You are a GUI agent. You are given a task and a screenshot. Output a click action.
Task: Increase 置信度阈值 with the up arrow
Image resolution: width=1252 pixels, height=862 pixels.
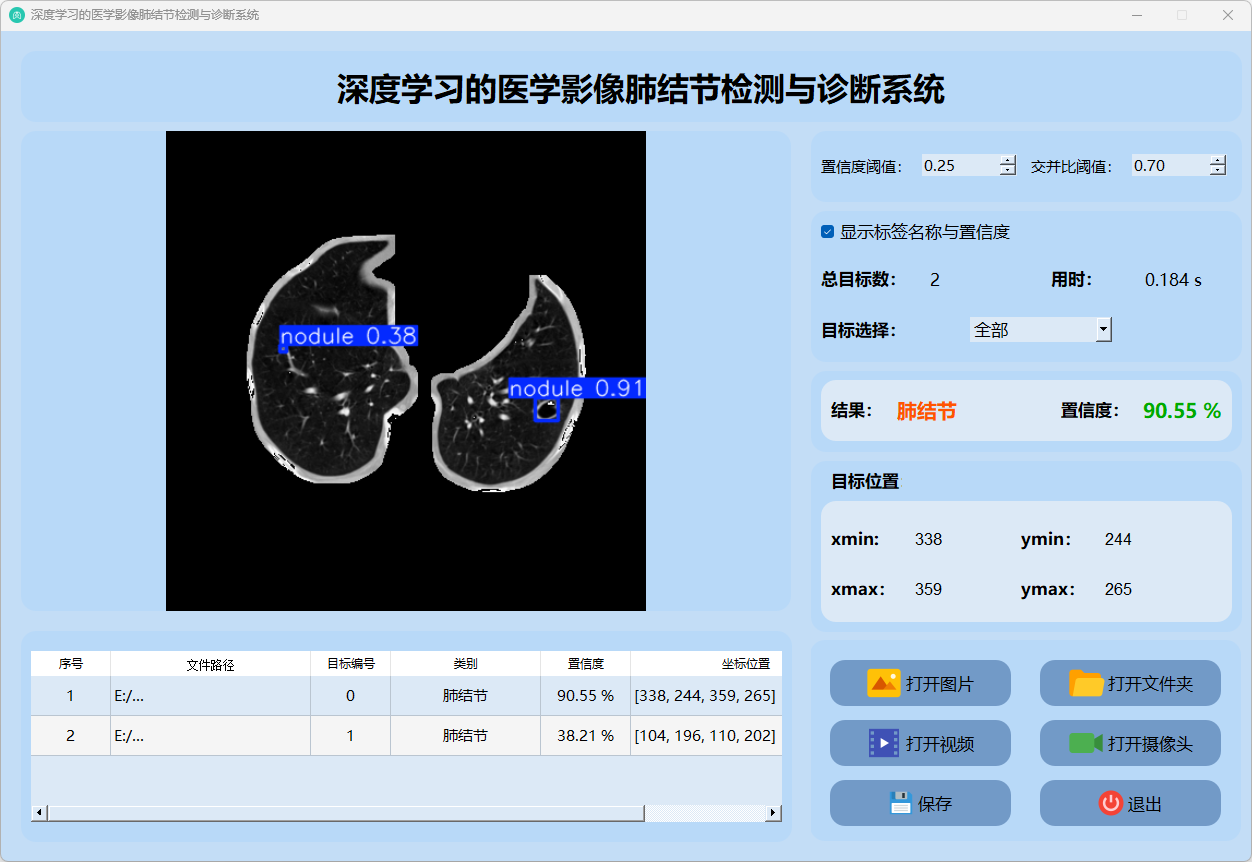point(1007,160)
